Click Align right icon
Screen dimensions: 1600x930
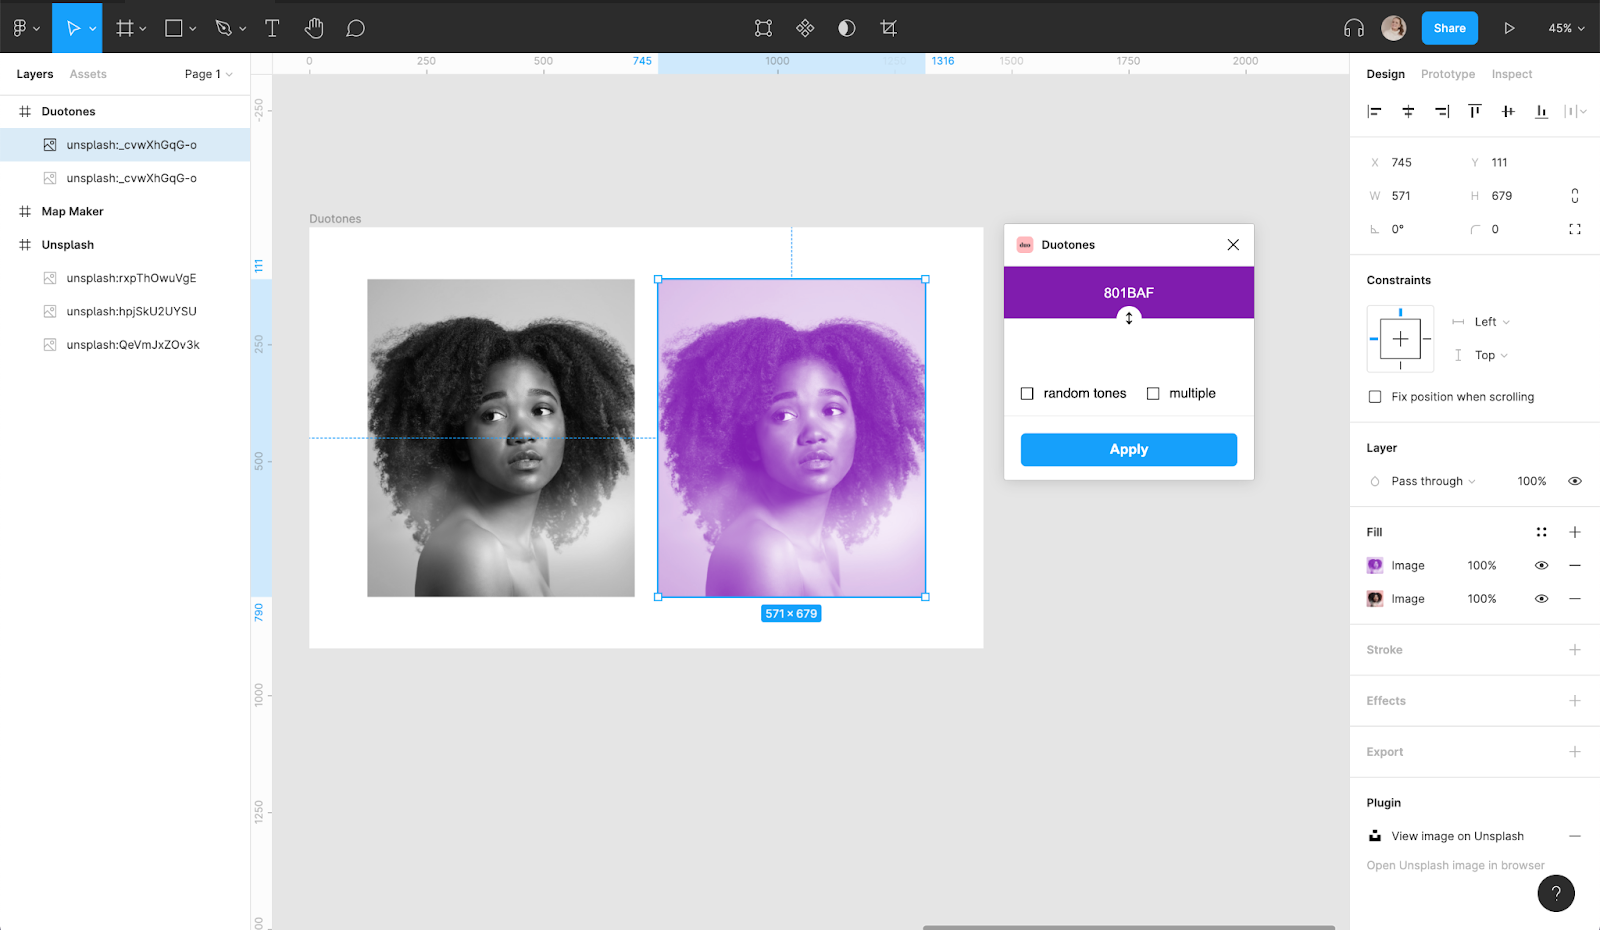[1441, 111]
